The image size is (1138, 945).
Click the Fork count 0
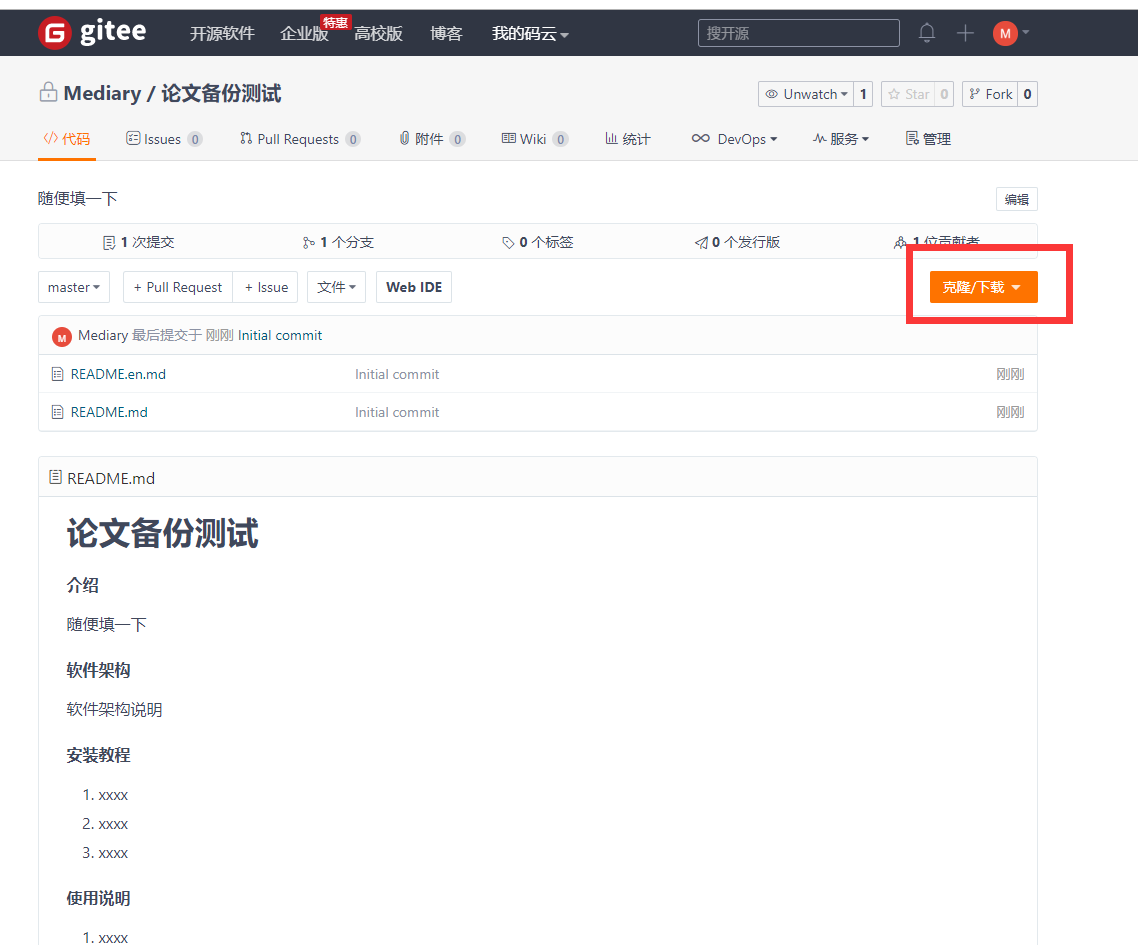pos(1027,94)
